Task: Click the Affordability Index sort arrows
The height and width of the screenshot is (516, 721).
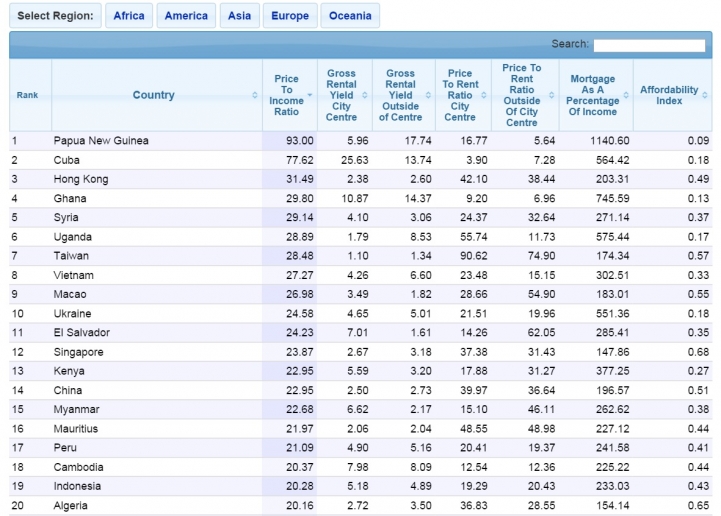Action: (705, 95)
